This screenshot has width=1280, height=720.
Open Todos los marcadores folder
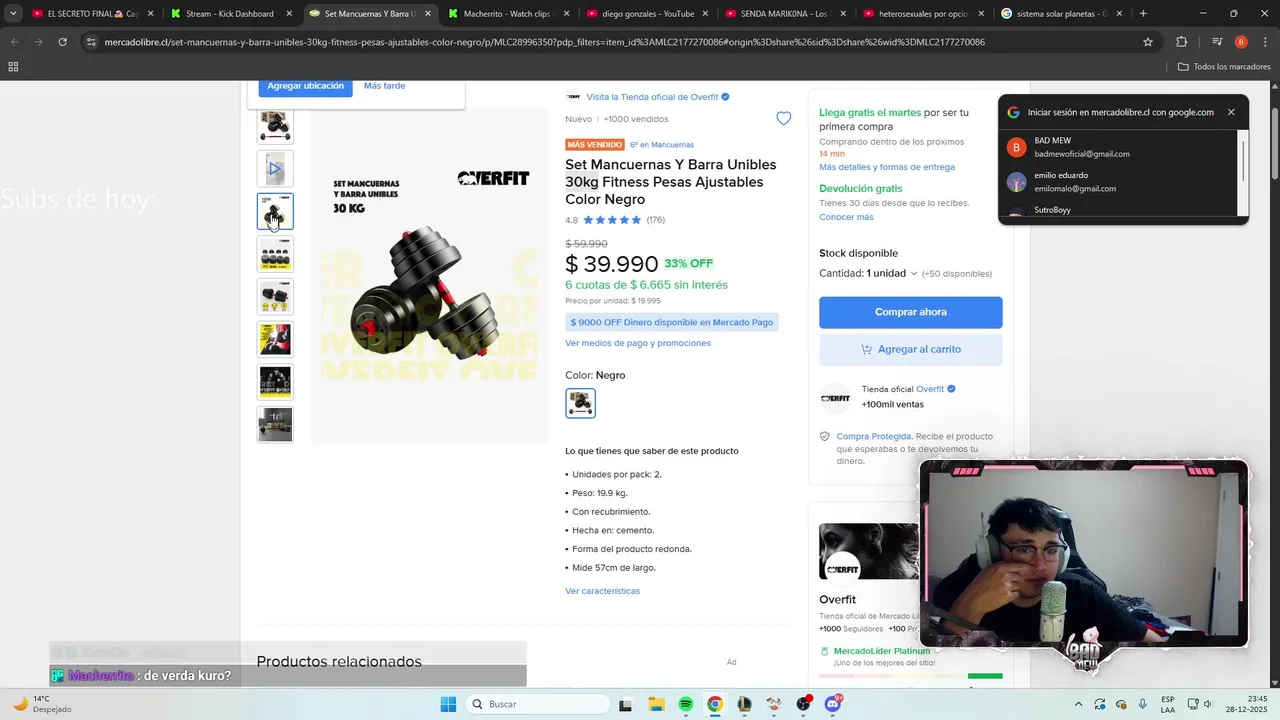[x=1224, y=67]
